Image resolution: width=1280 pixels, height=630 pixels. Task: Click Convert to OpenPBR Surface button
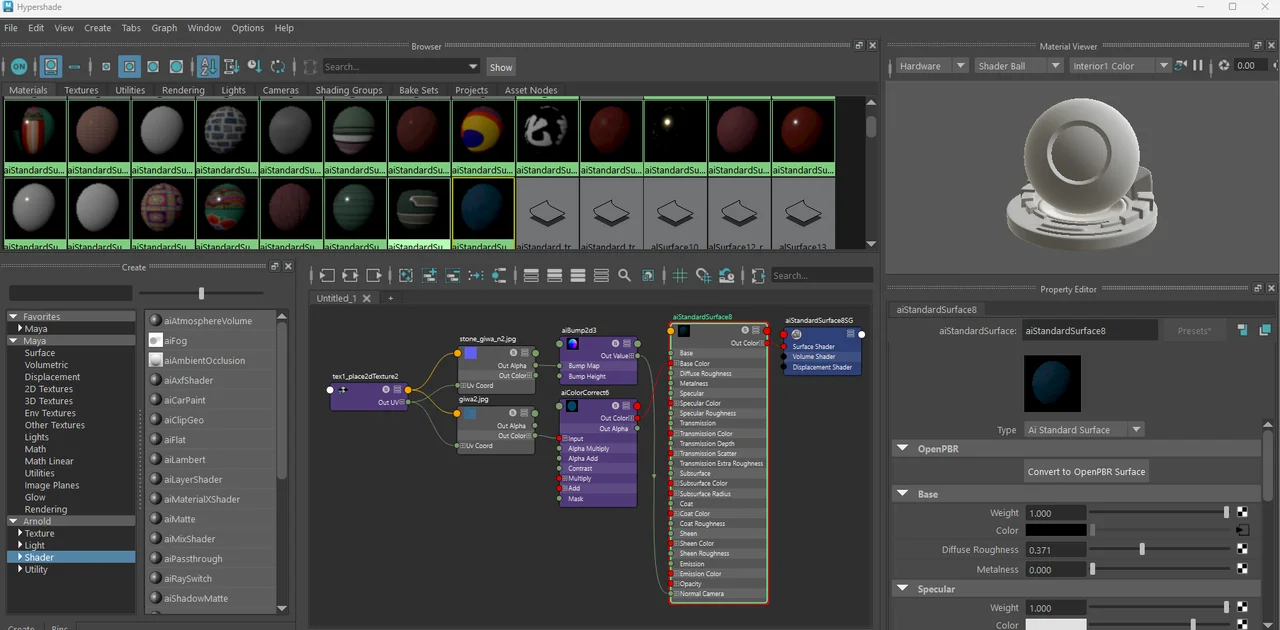pyautogui.click(x=1087, y=471)
